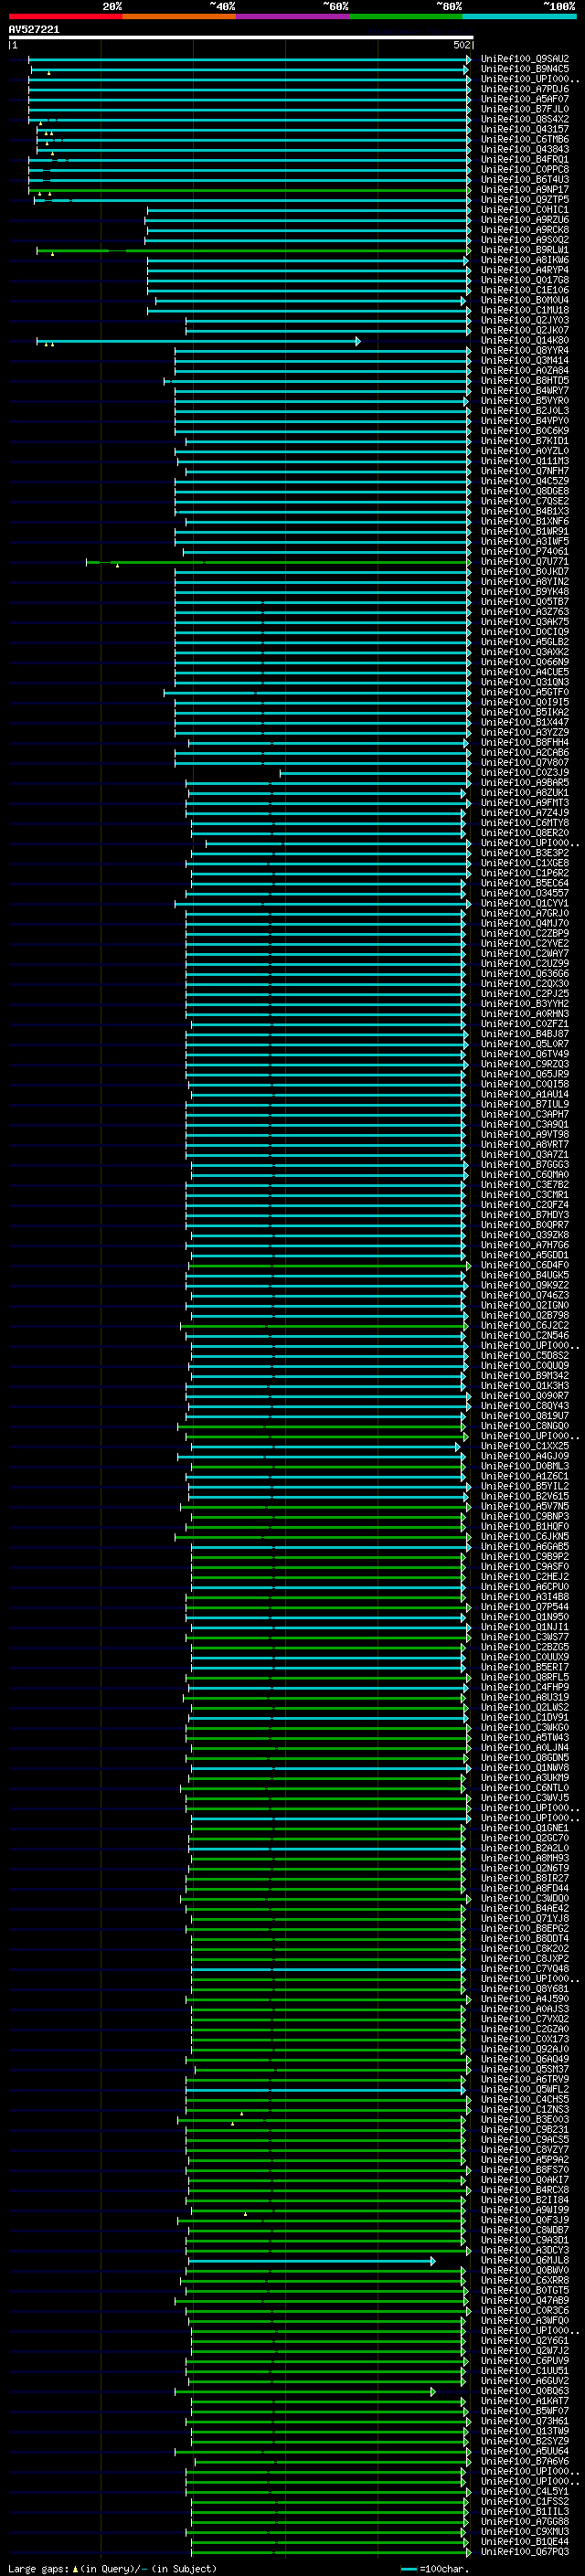
Task: Click the green alignment bar of A9NP17
Action: point(249,190)
